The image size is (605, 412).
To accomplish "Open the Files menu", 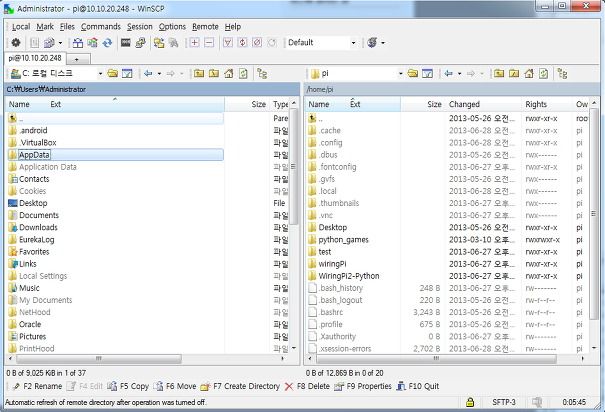I will [x=67, y=27].
